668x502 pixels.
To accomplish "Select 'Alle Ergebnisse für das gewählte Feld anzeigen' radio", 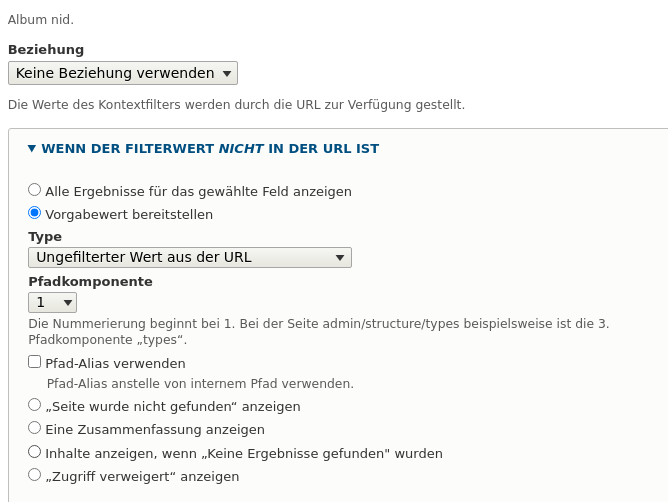I will tap(35, 190).
